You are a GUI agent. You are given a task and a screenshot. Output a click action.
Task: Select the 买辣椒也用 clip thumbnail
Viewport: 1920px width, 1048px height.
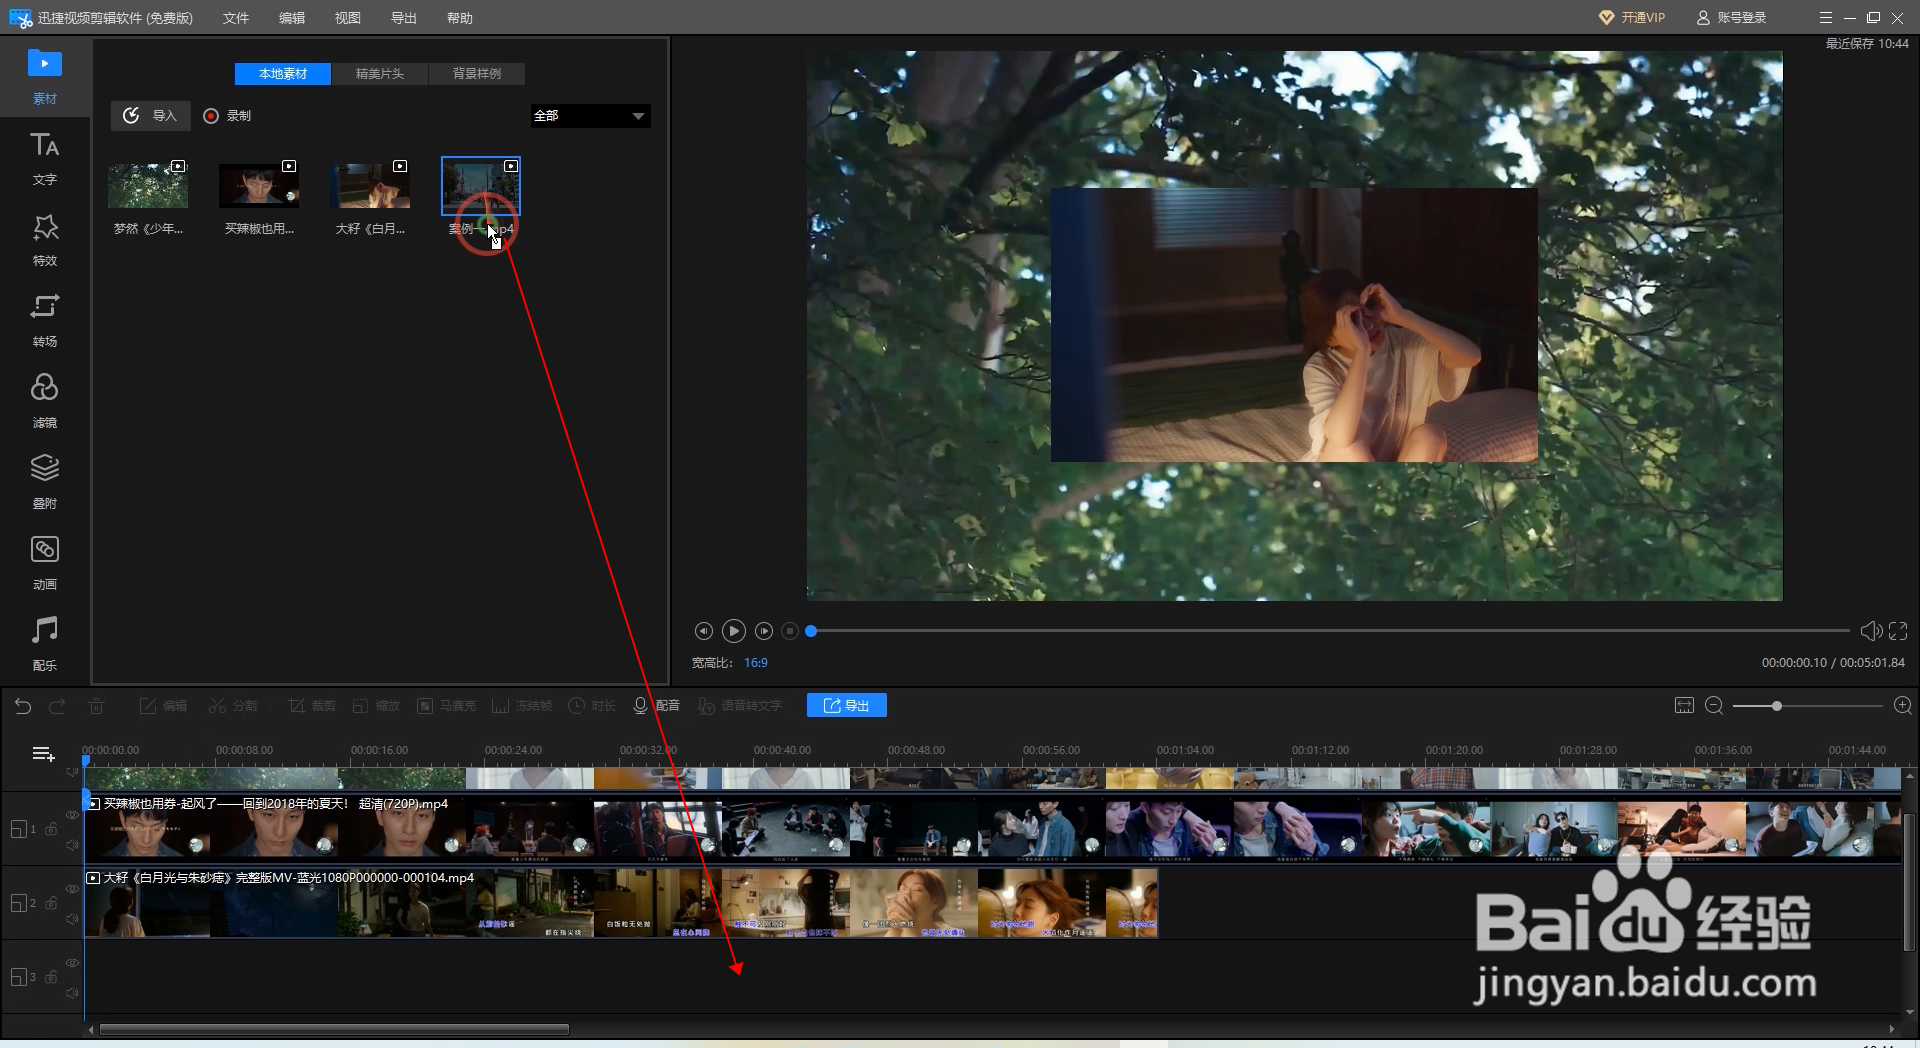point(259,185)
